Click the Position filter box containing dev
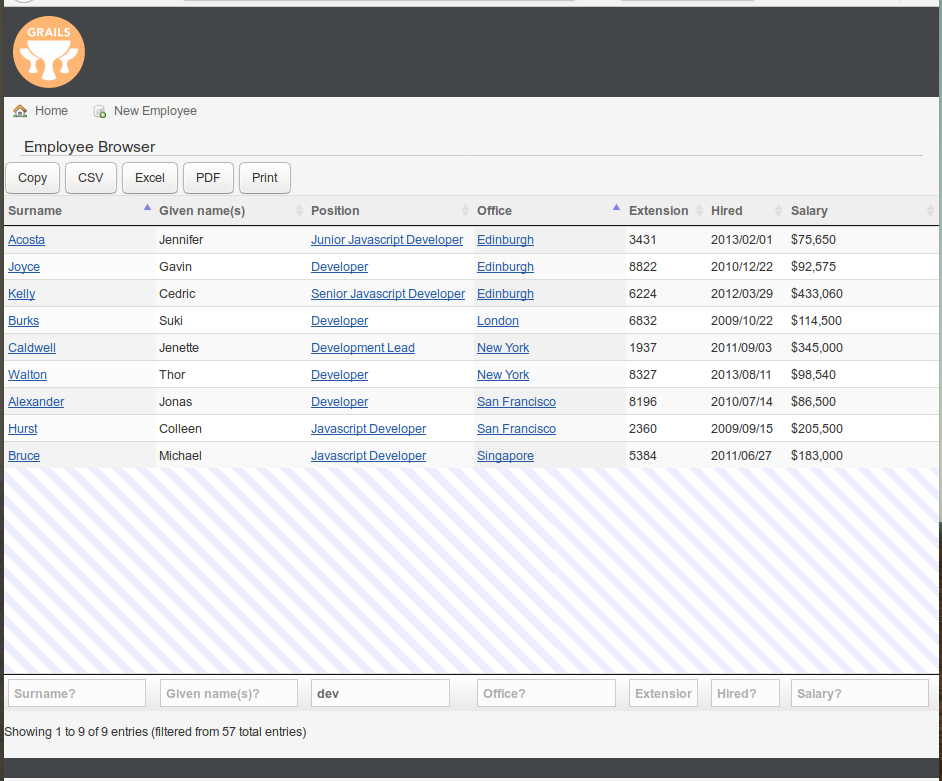Screen dimensions: 942x781 coord(380,692)
